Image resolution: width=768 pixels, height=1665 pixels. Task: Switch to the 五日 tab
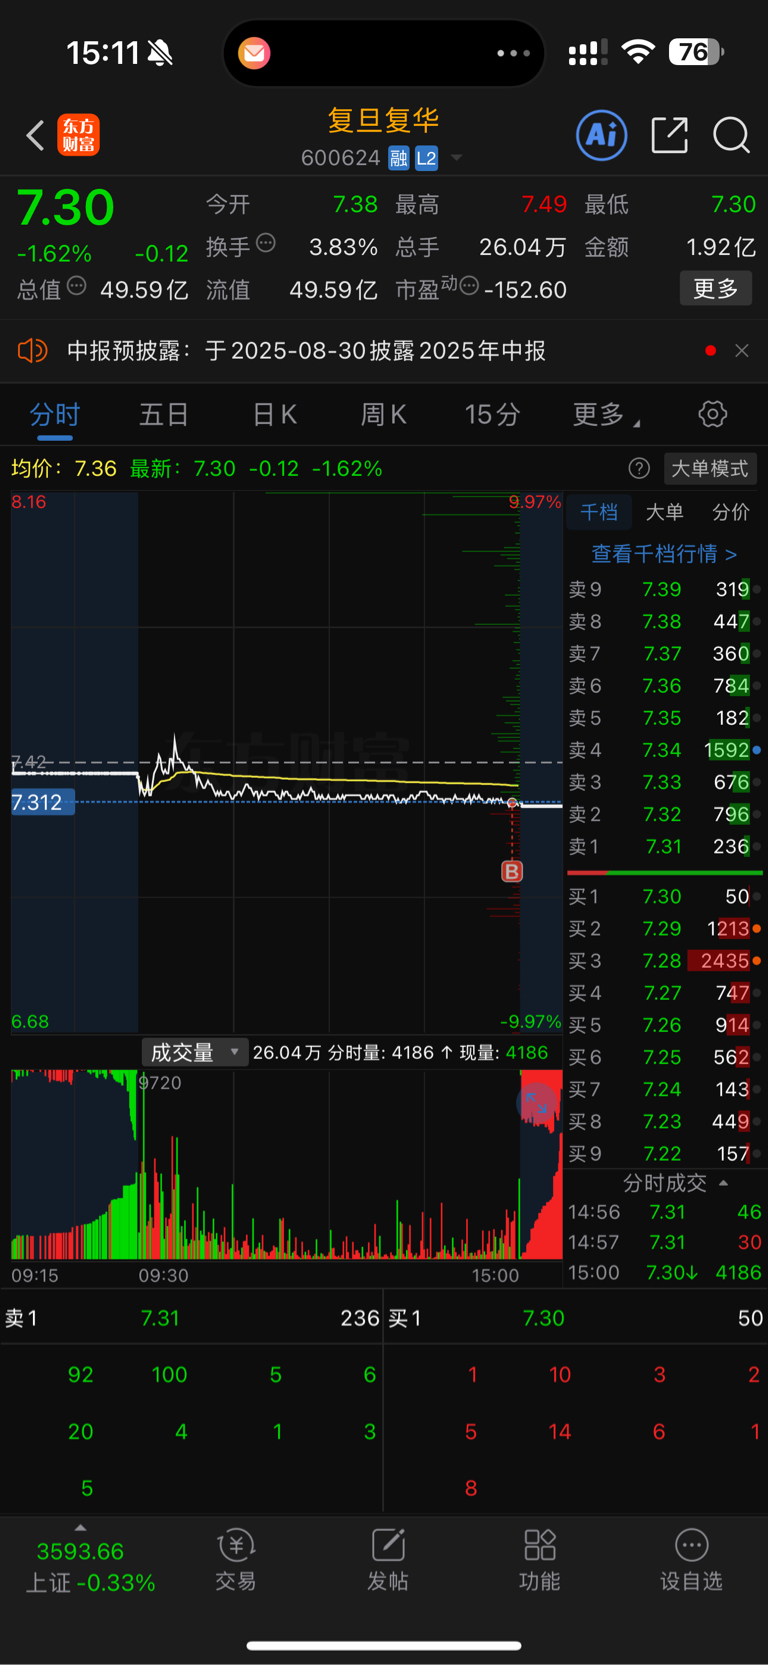(164, 414)
